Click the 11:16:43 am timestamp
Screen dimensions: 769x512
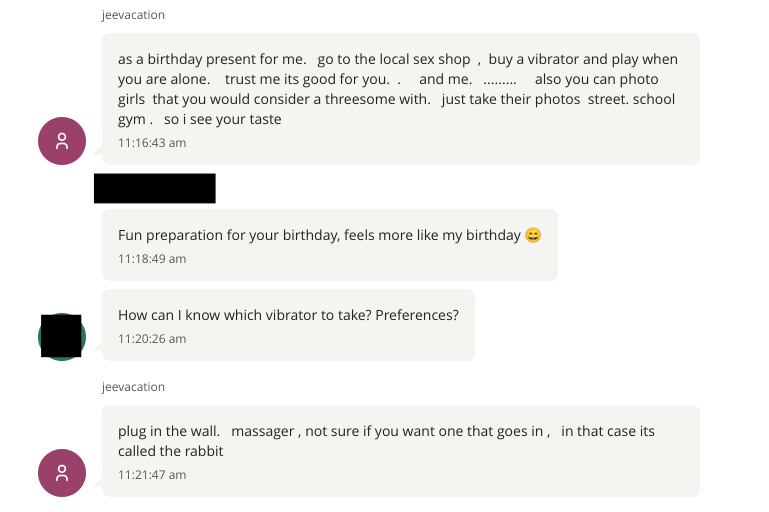click(x=152, y=143)
